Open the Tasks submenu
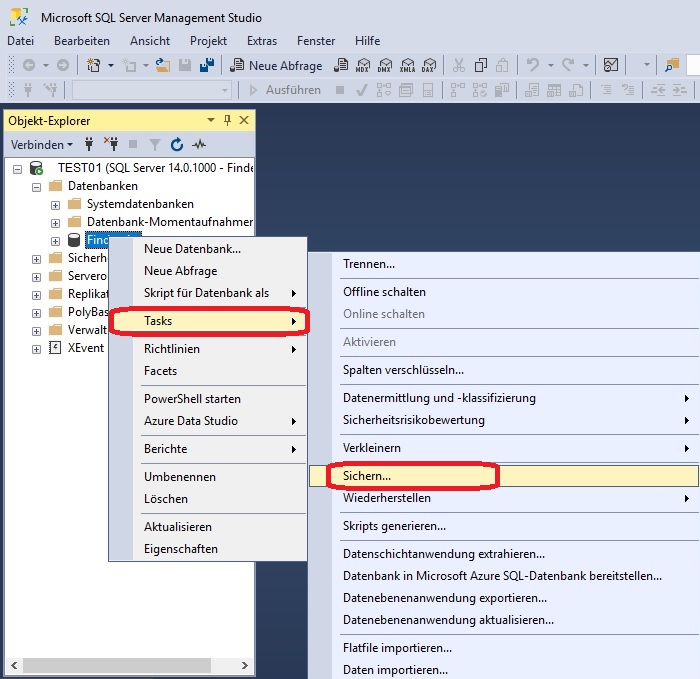700x679 pixels. (208, 321)
